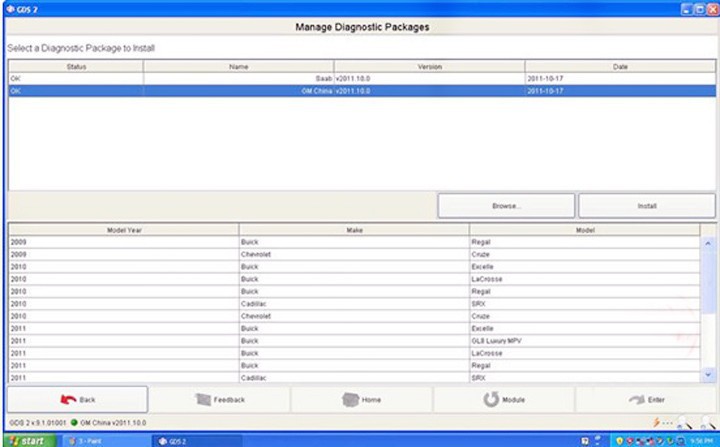The width and height of the screenshot is (720, 447).
Task: Click the scroll up arrow in the vehicle list
Action: pyautogui.click(x=708, y=243)
